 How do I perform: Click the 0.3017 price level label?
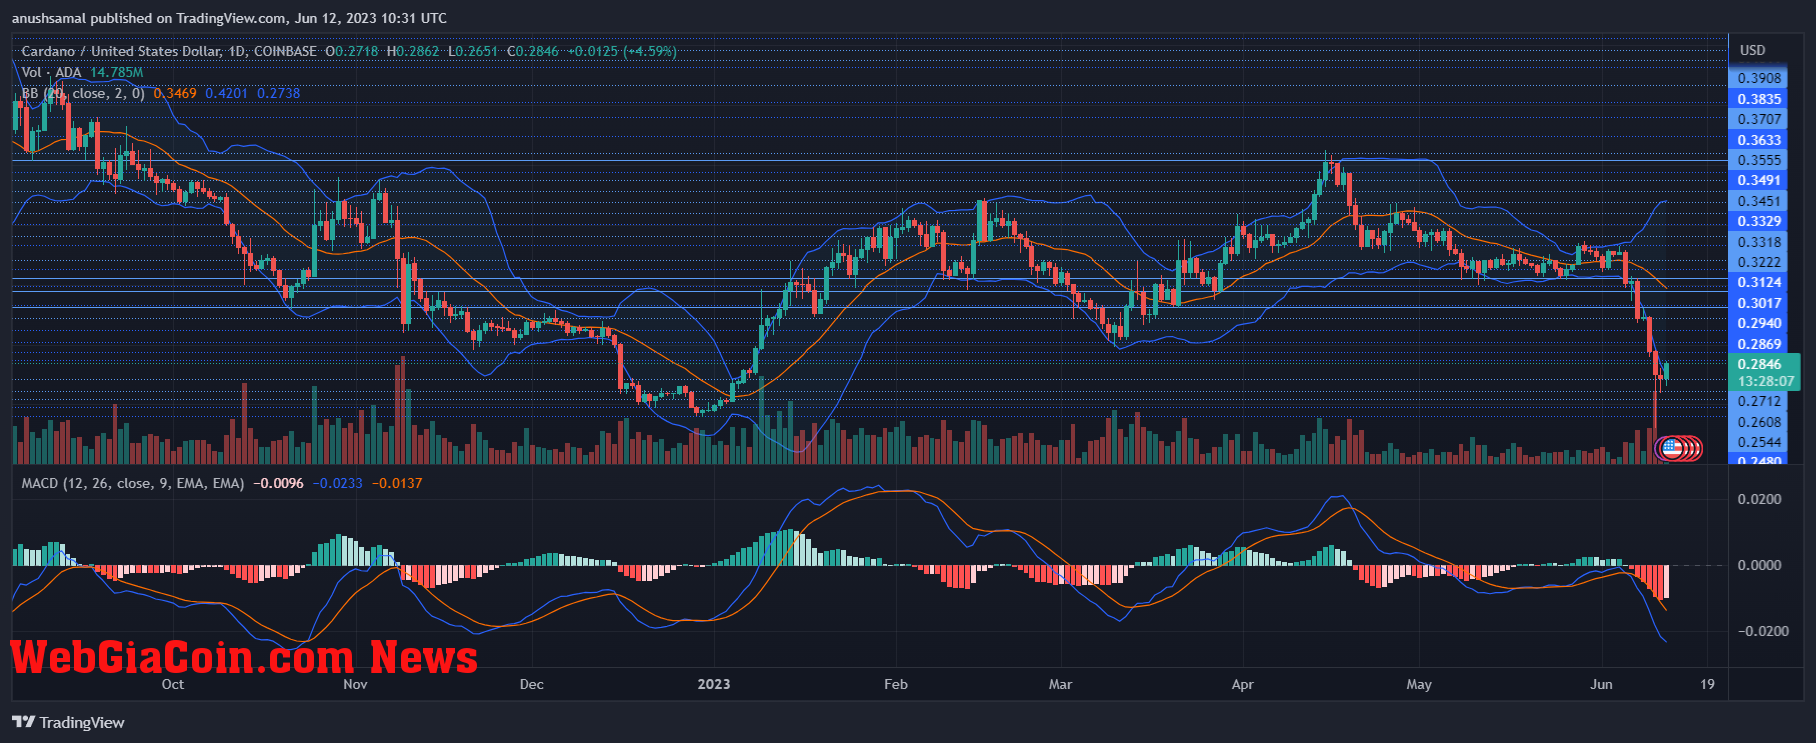pyautogui.click(x=1759, y=303)
